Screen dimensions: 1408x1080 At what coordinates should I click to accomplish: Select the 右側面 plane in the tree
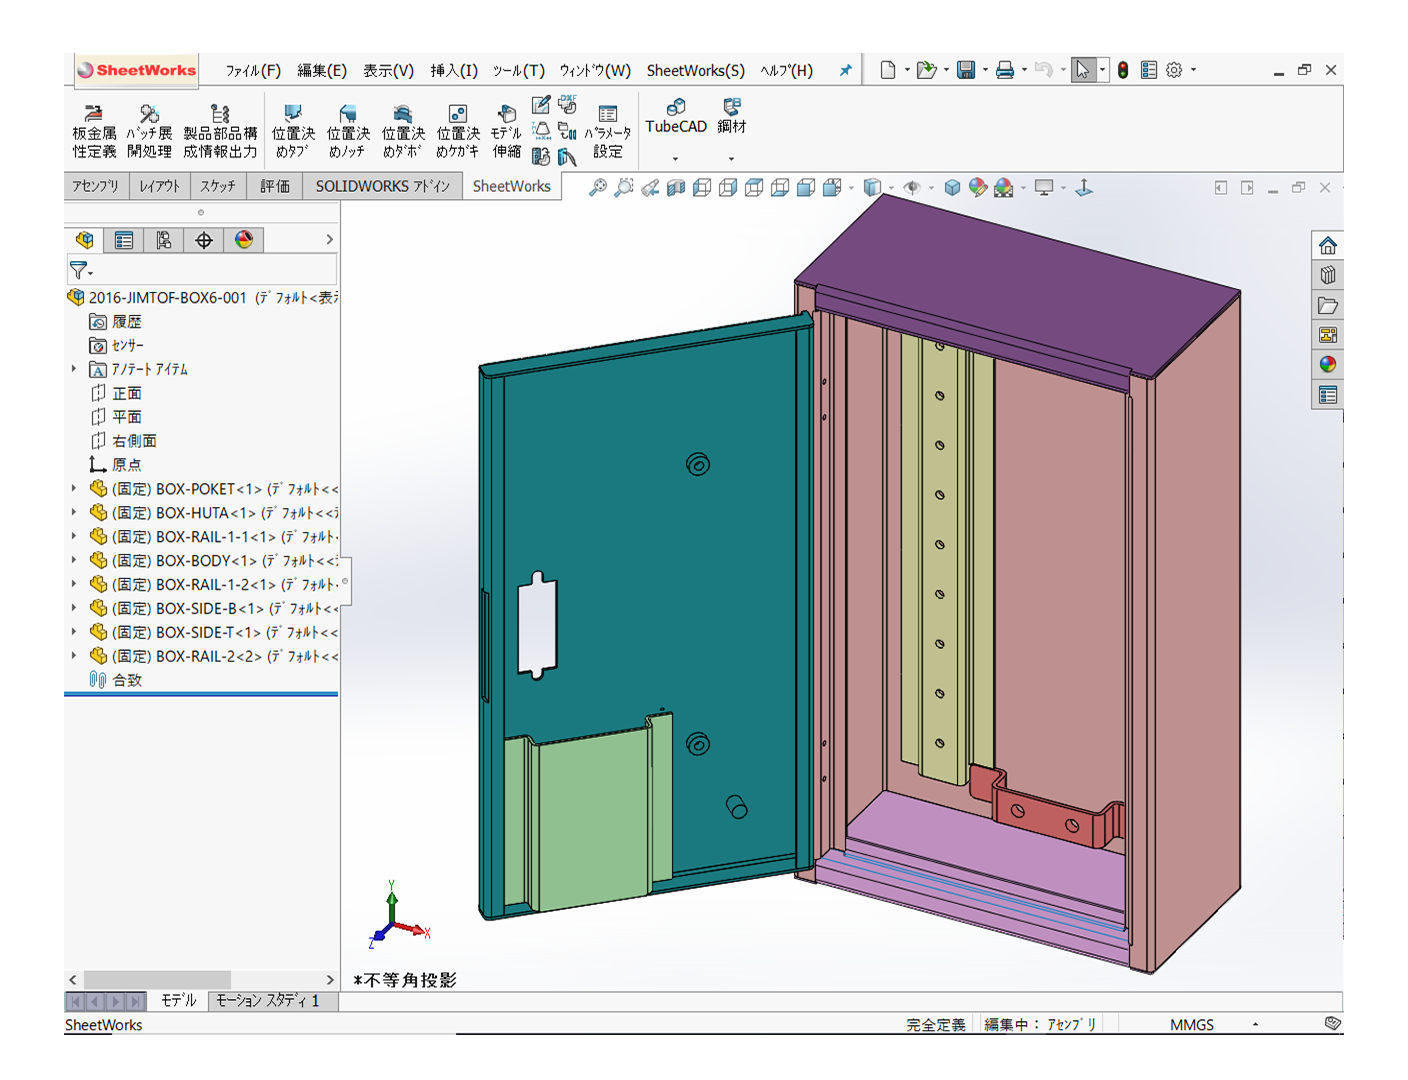coord(123,440)
